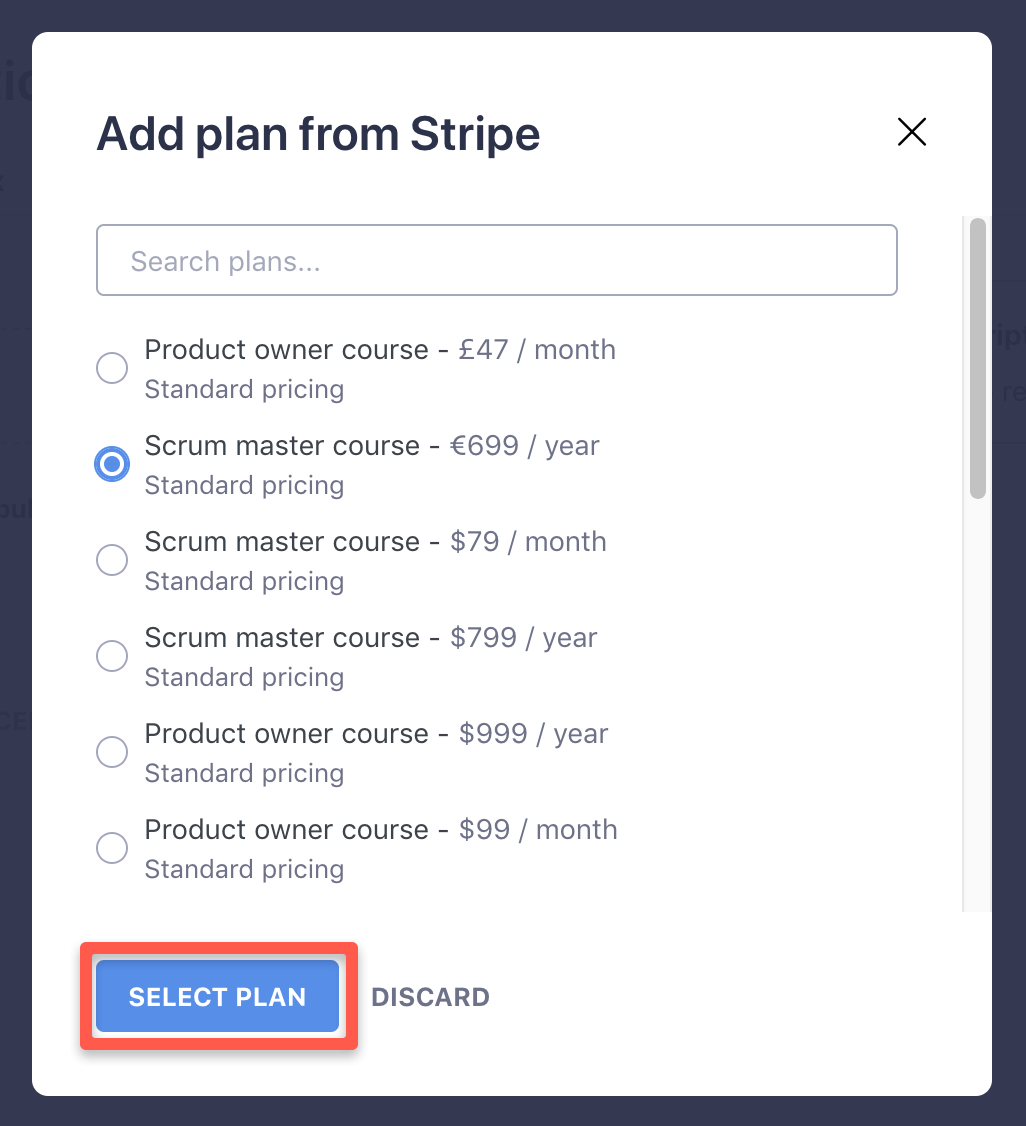The image size is (1026, 1126).
Task: Click the DISCARD button
Action: [430, 997]
